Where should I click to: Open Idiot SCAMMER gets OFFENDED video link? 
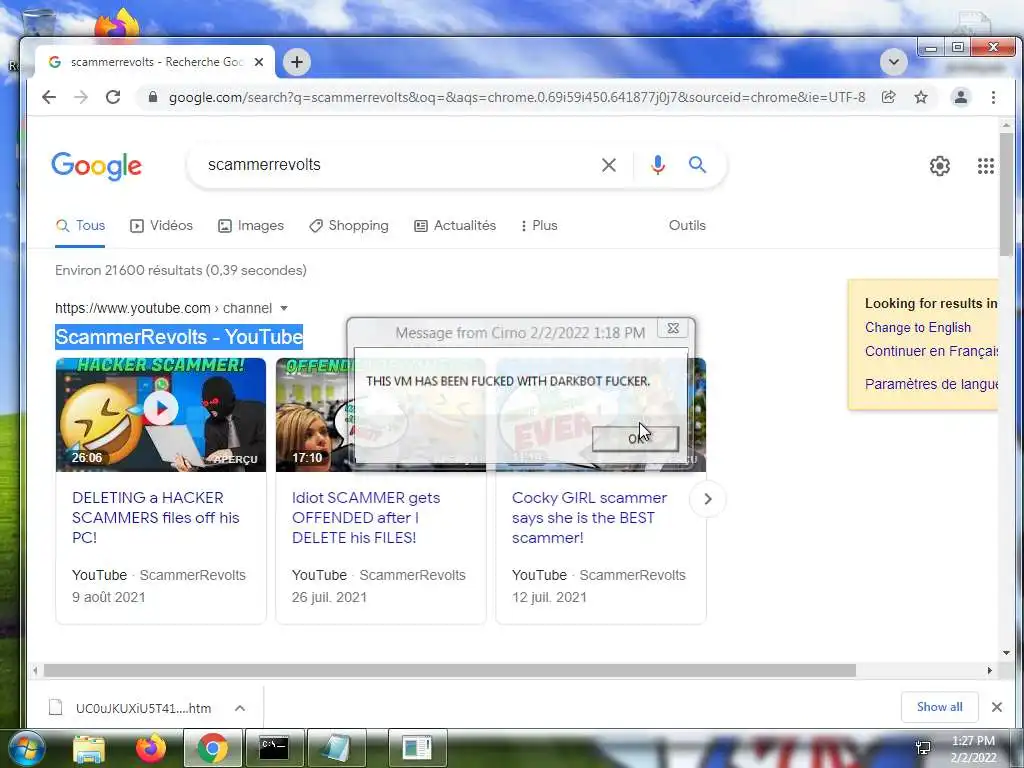pyautogui.click(x=366, y=517)
